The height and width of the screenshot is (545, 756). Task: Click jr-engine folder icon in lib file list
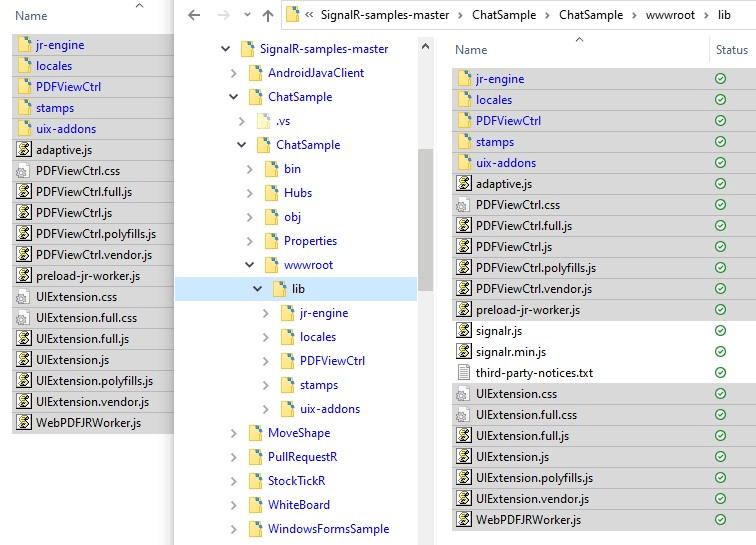point(465,78)
